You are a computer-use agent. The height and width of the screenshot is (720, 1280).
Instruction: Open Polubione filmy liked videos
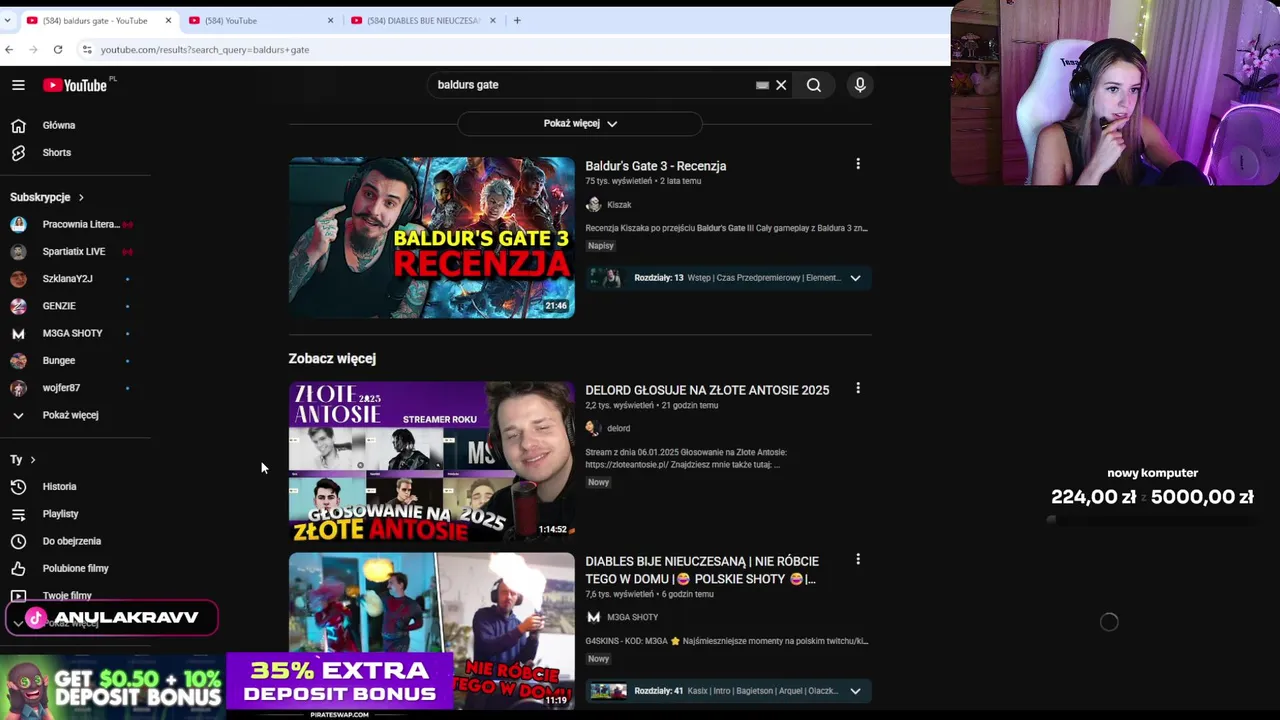pyautogui.click(x=76, y=568)
